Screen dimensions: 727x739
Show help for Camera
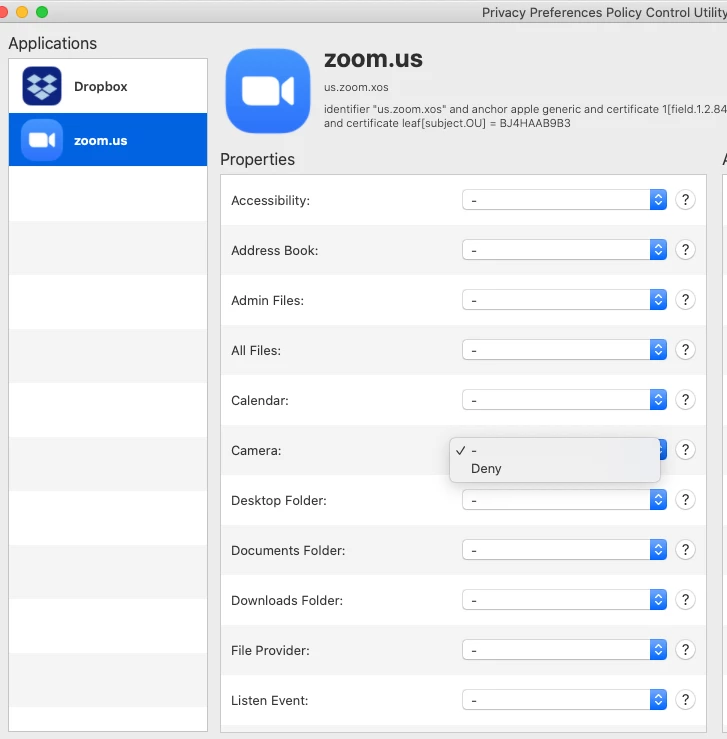coord(685,450)
